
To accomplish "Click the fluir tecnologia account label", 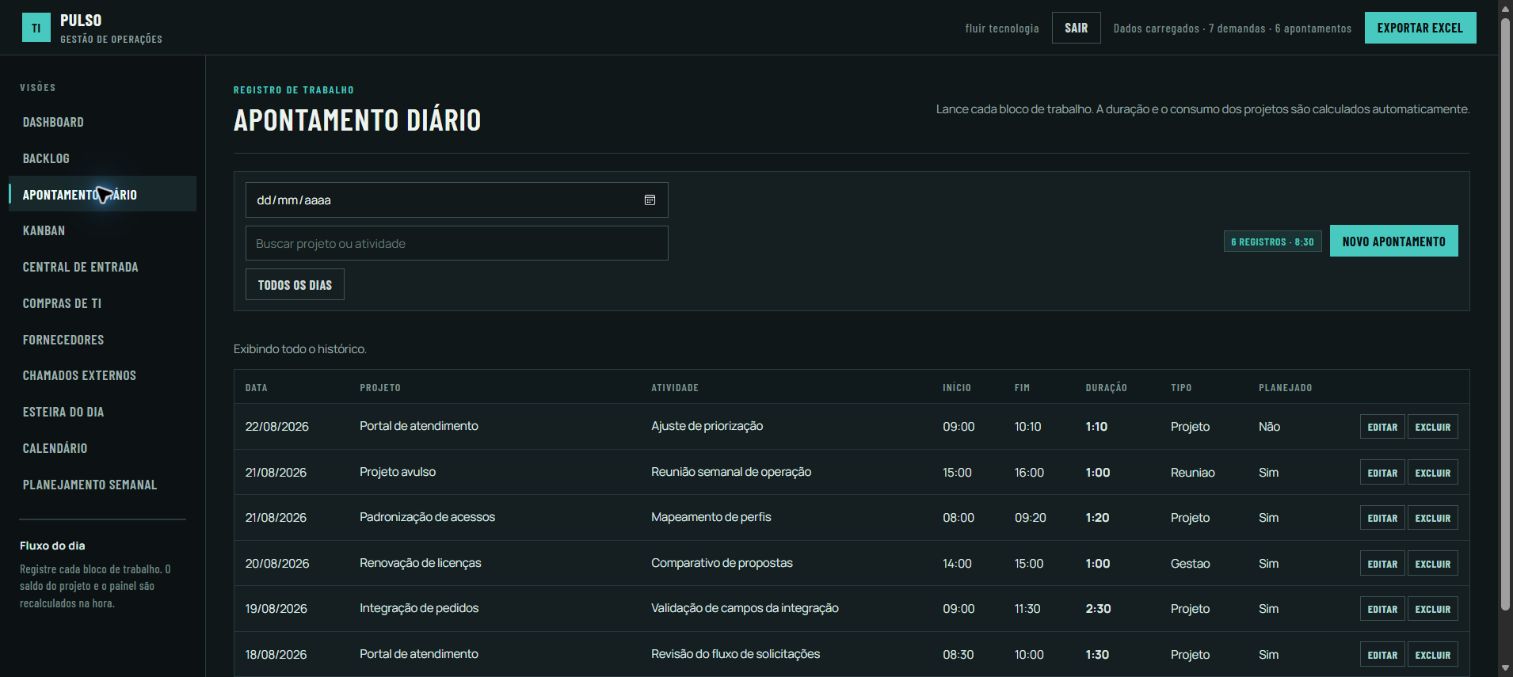I will pos(1002,28).
